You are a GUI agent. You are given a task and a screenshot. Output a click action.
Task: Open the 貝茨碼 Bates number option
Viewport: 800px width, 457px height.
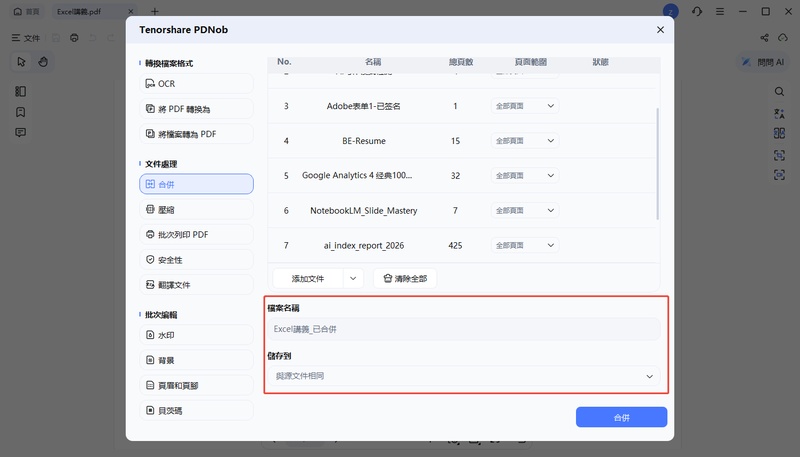196,410
